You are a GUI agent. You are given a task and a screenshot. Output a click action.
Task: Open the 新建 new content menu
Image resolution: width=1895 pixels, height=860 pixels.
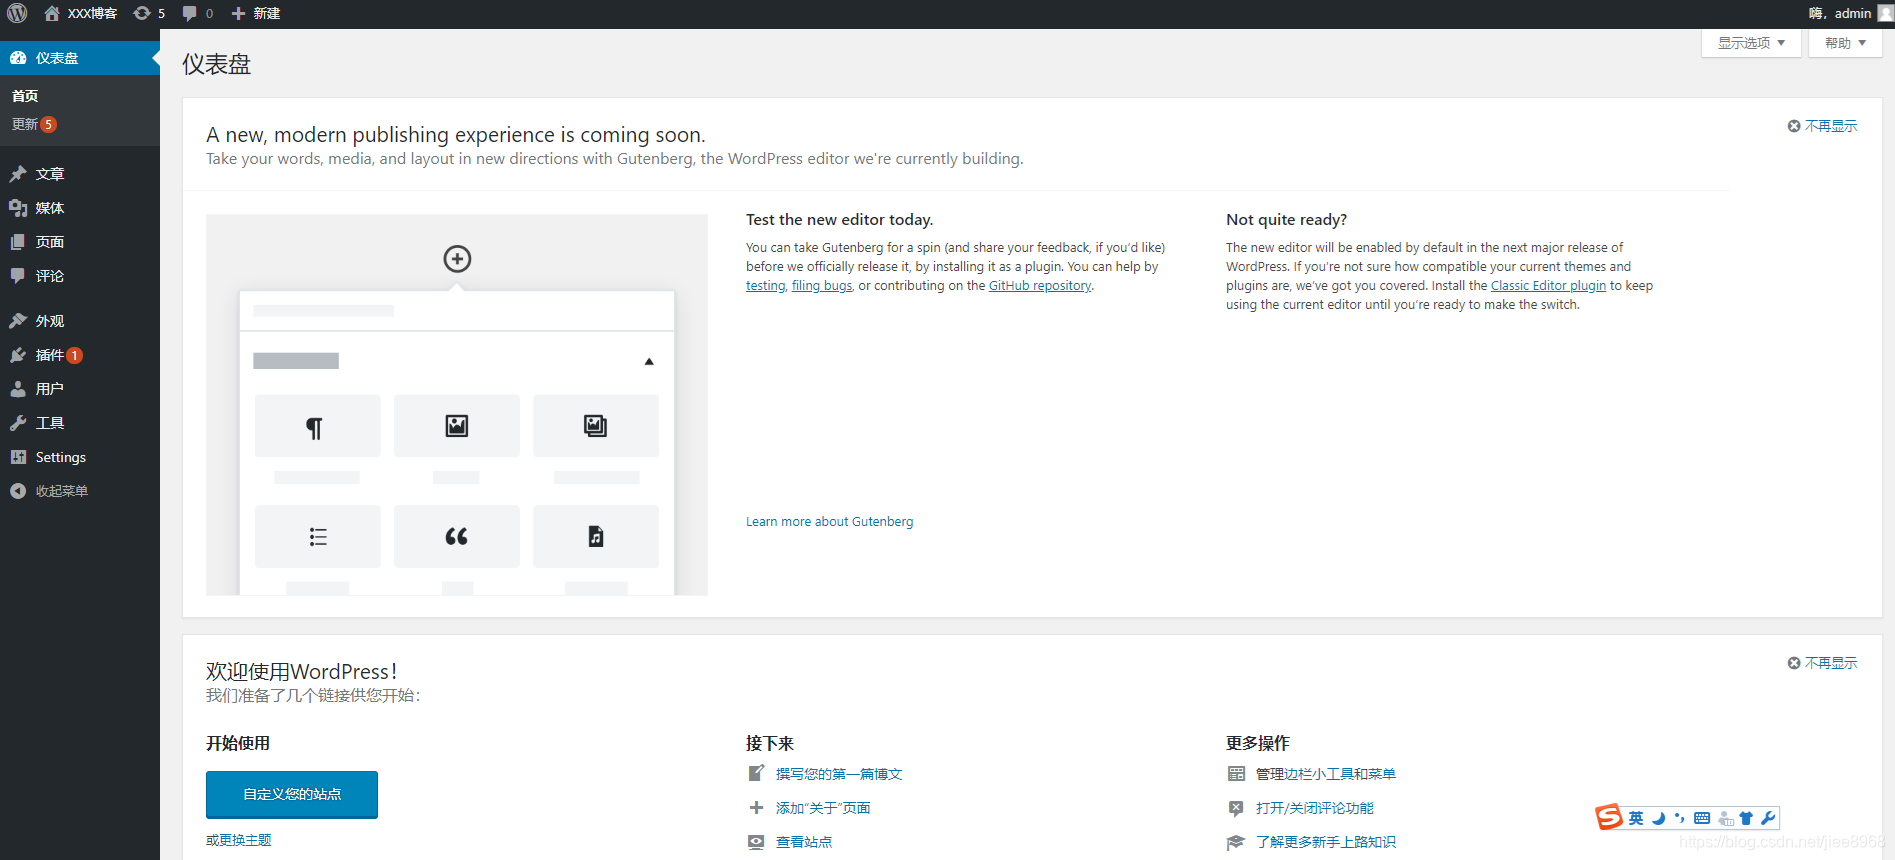click(256, 13)
